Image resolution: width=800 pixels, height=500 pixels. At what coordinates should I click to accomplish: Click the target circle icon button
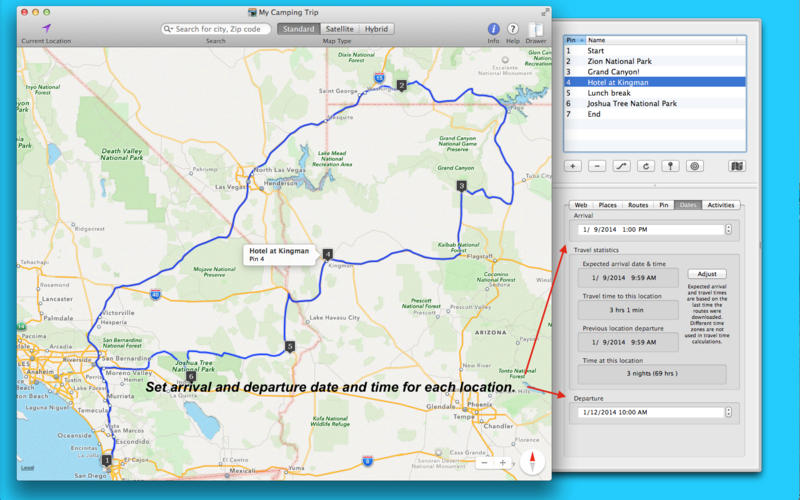tap(694, 166)
